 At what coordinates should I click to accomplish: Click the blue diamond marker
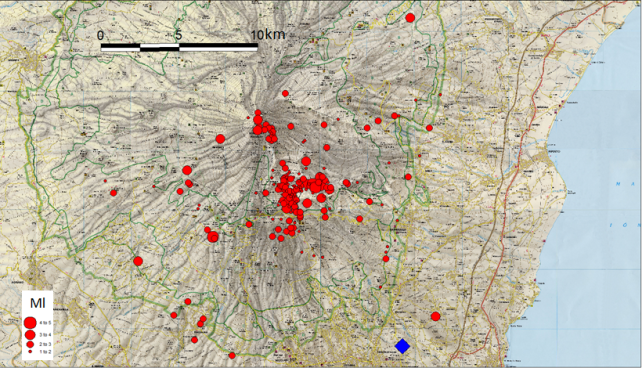402,346
